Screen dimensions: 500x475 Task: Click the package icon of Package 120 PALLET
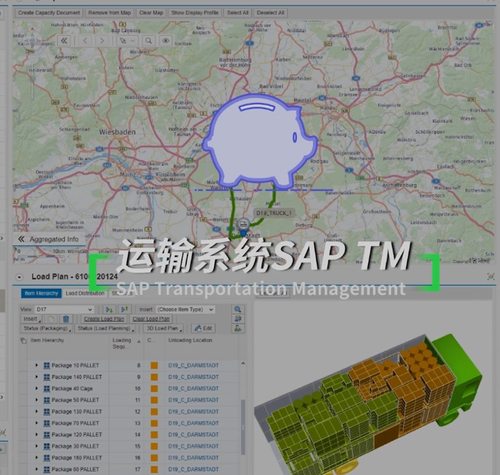click(x=47, y=435)
